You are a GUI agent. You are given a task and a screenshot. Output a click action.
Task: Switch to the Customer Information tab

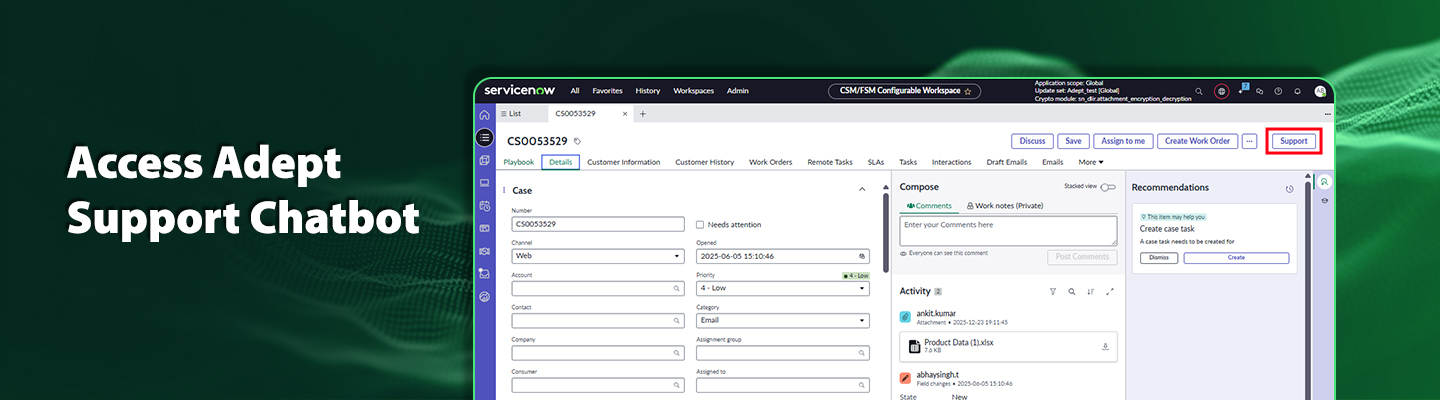[624, 162]
